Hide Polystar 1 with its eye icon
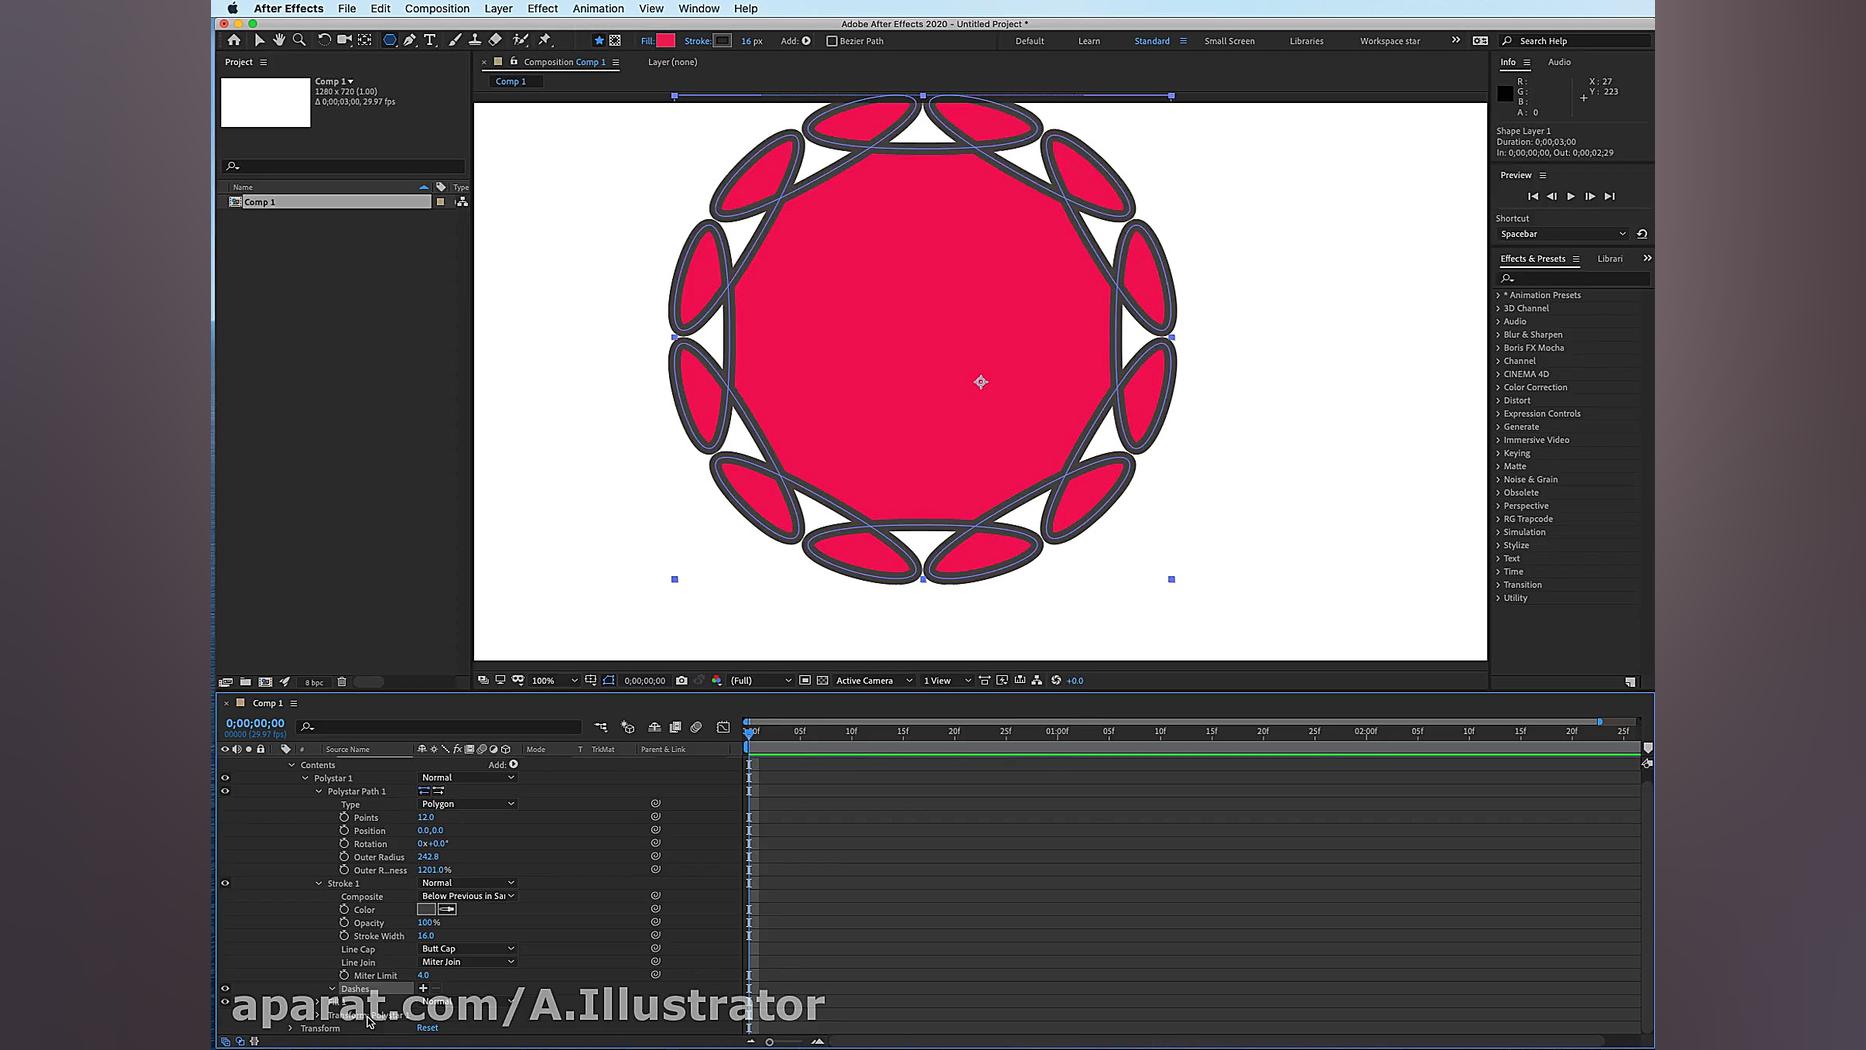 (x=225, y=777)
